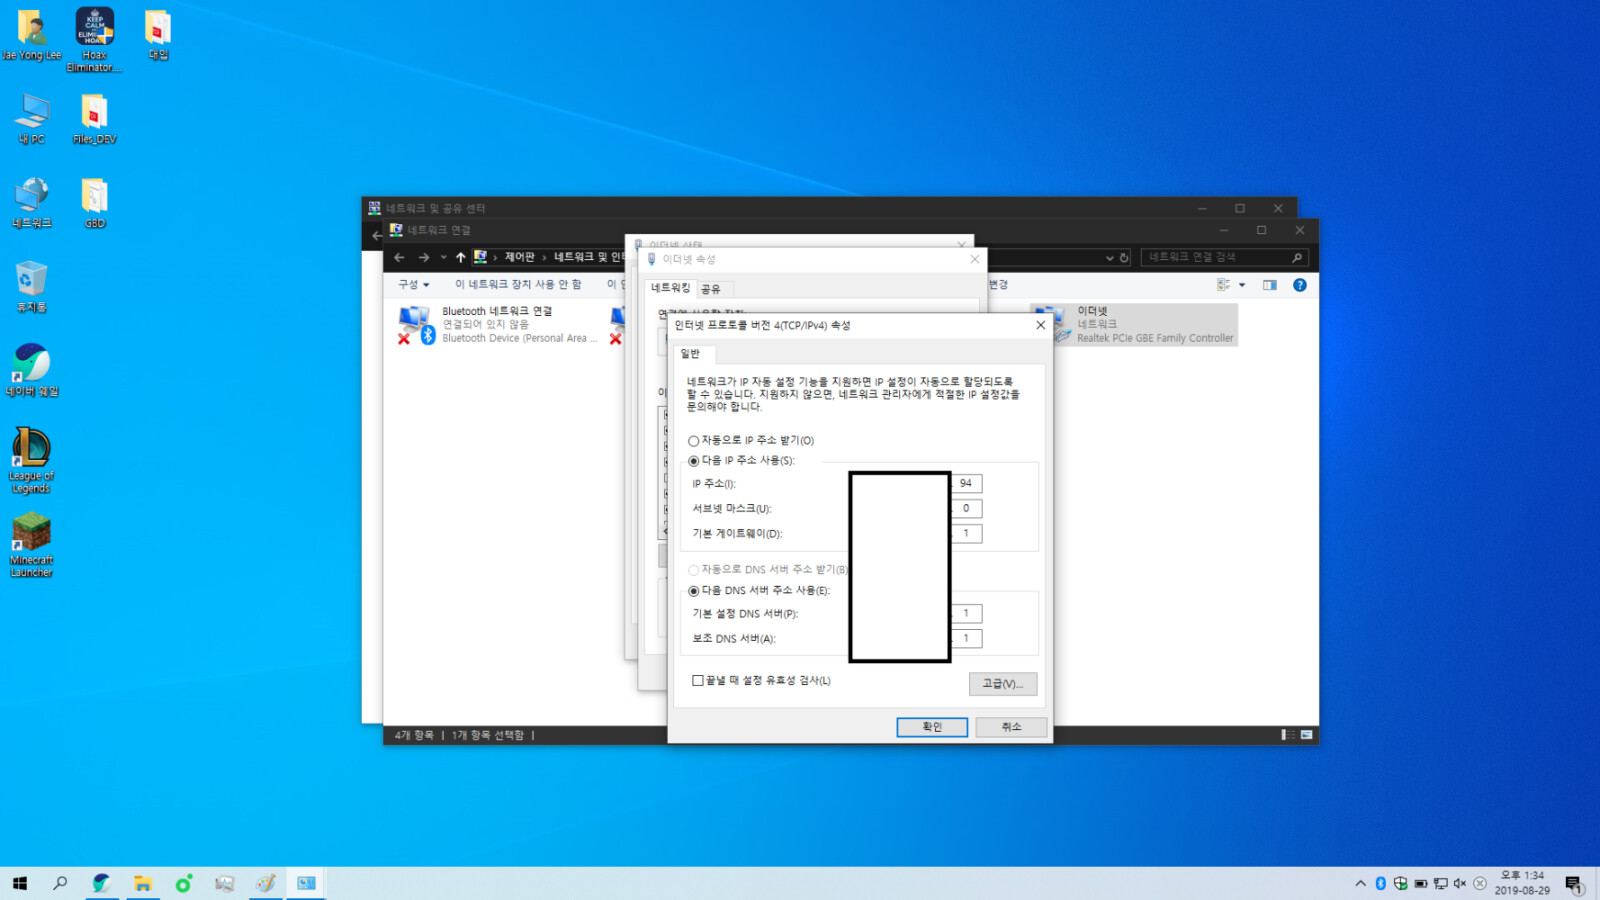The height and width of the screenshot is (900, 1600).
Task: Open the 이더넷 Realtek adapter
Action: point(1140,324)
